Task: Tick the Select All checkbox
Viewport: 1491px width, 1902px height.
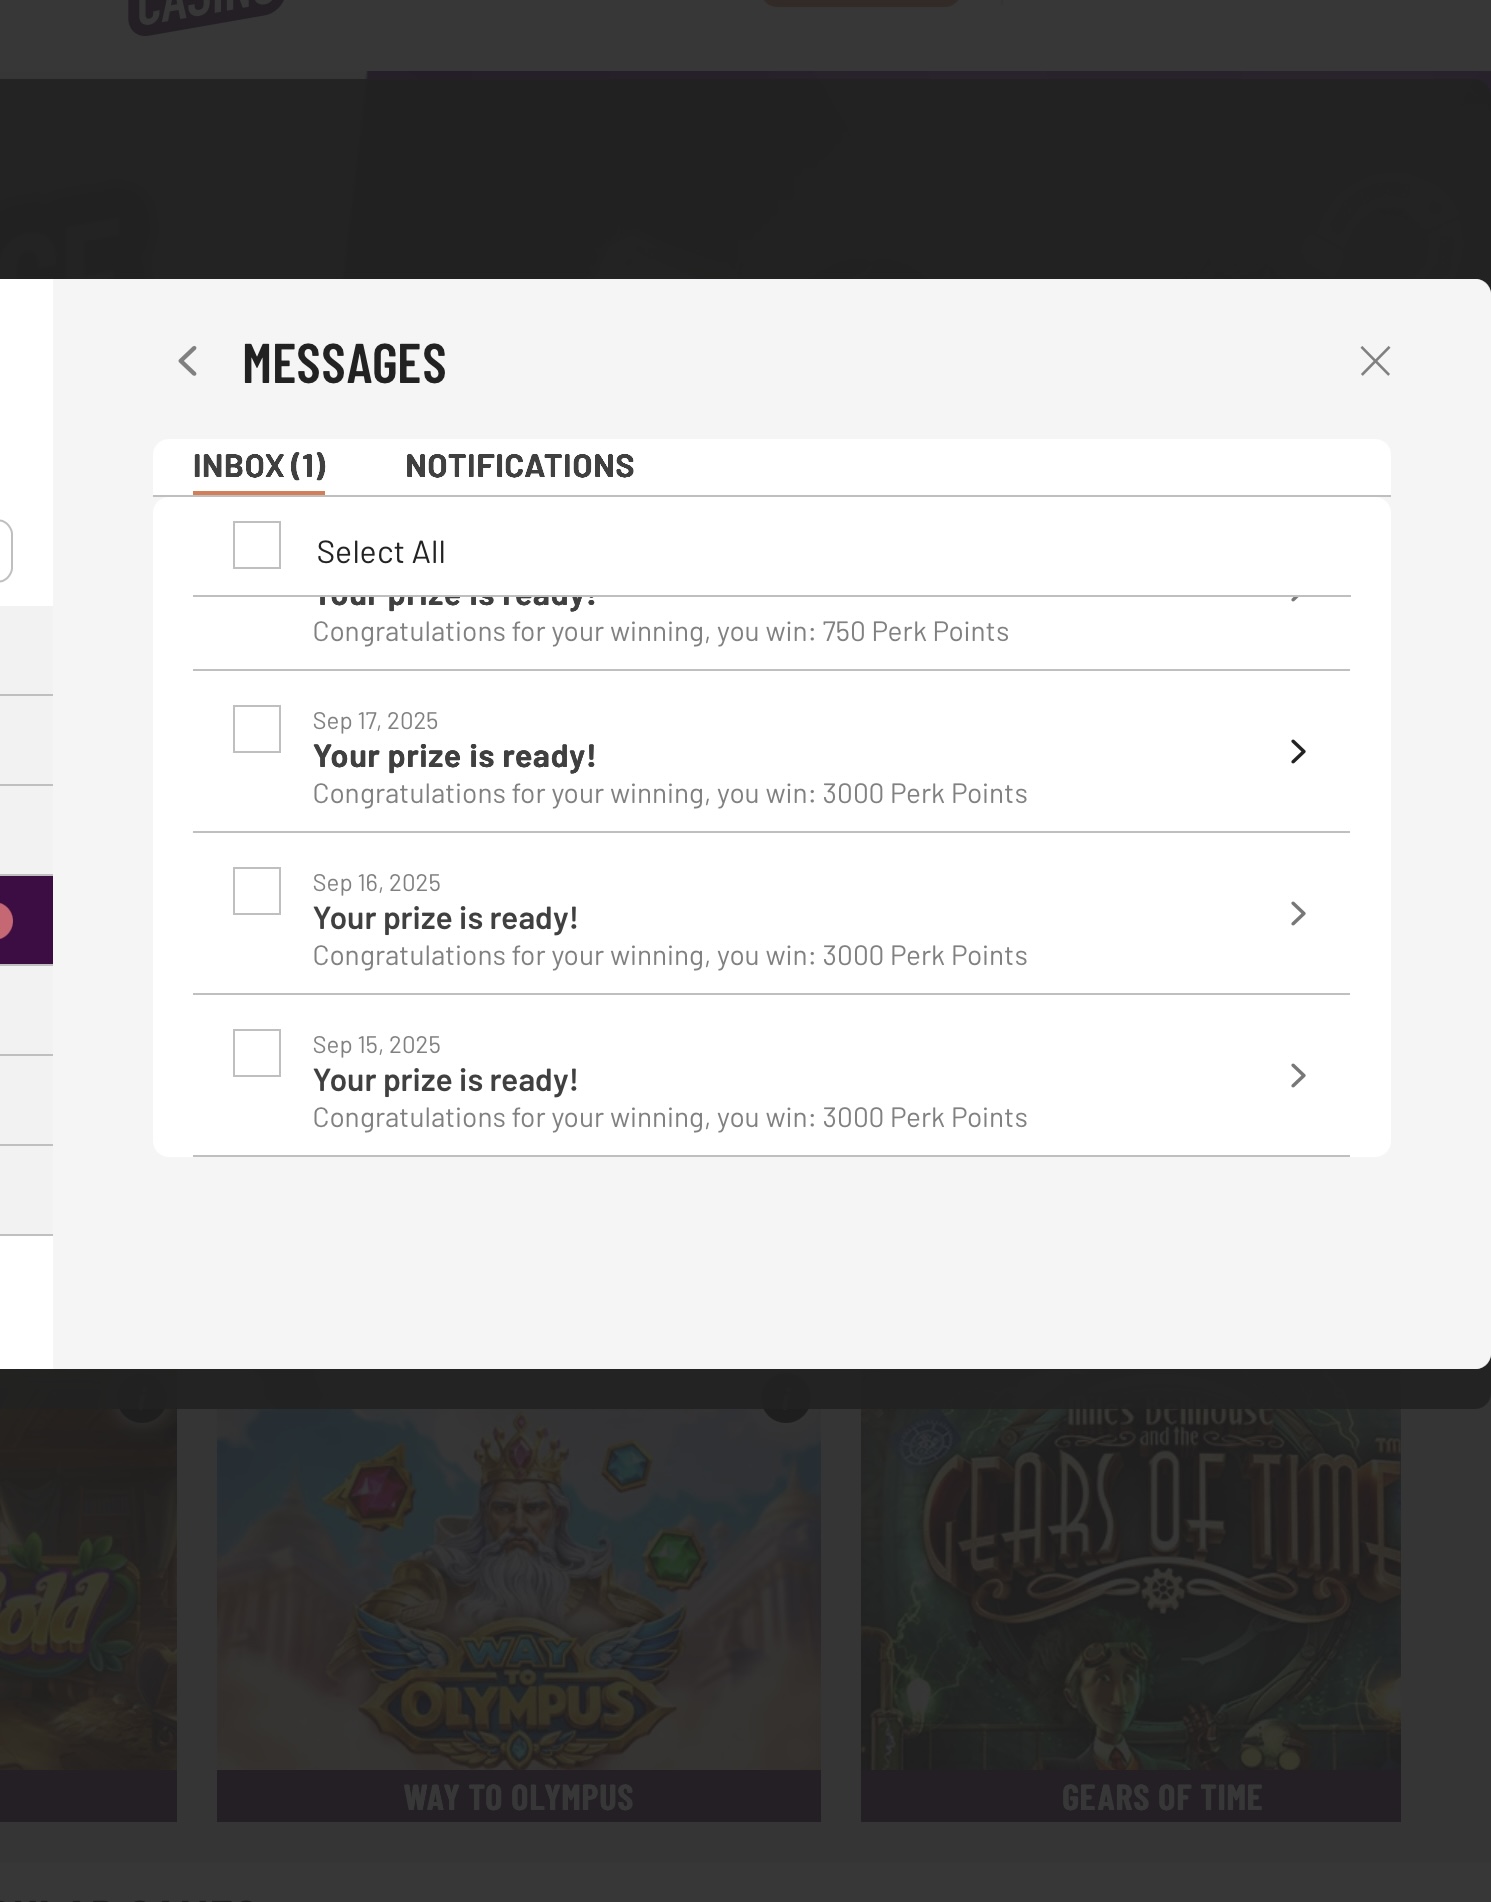Action: click(257, 546)
